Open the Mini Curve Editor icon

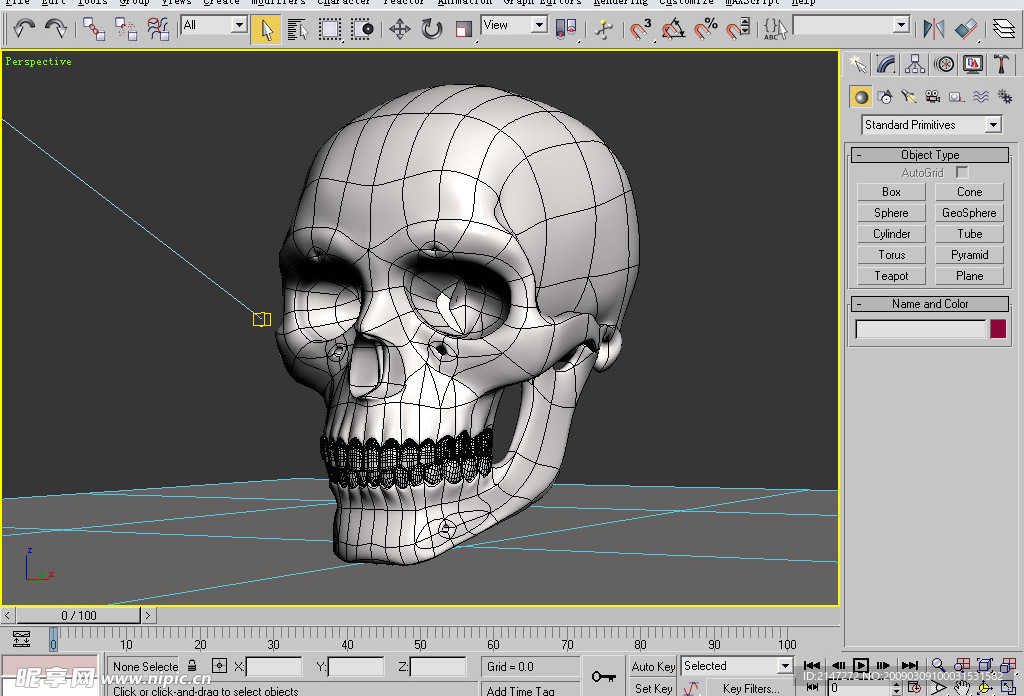click(x=21, y=639)
